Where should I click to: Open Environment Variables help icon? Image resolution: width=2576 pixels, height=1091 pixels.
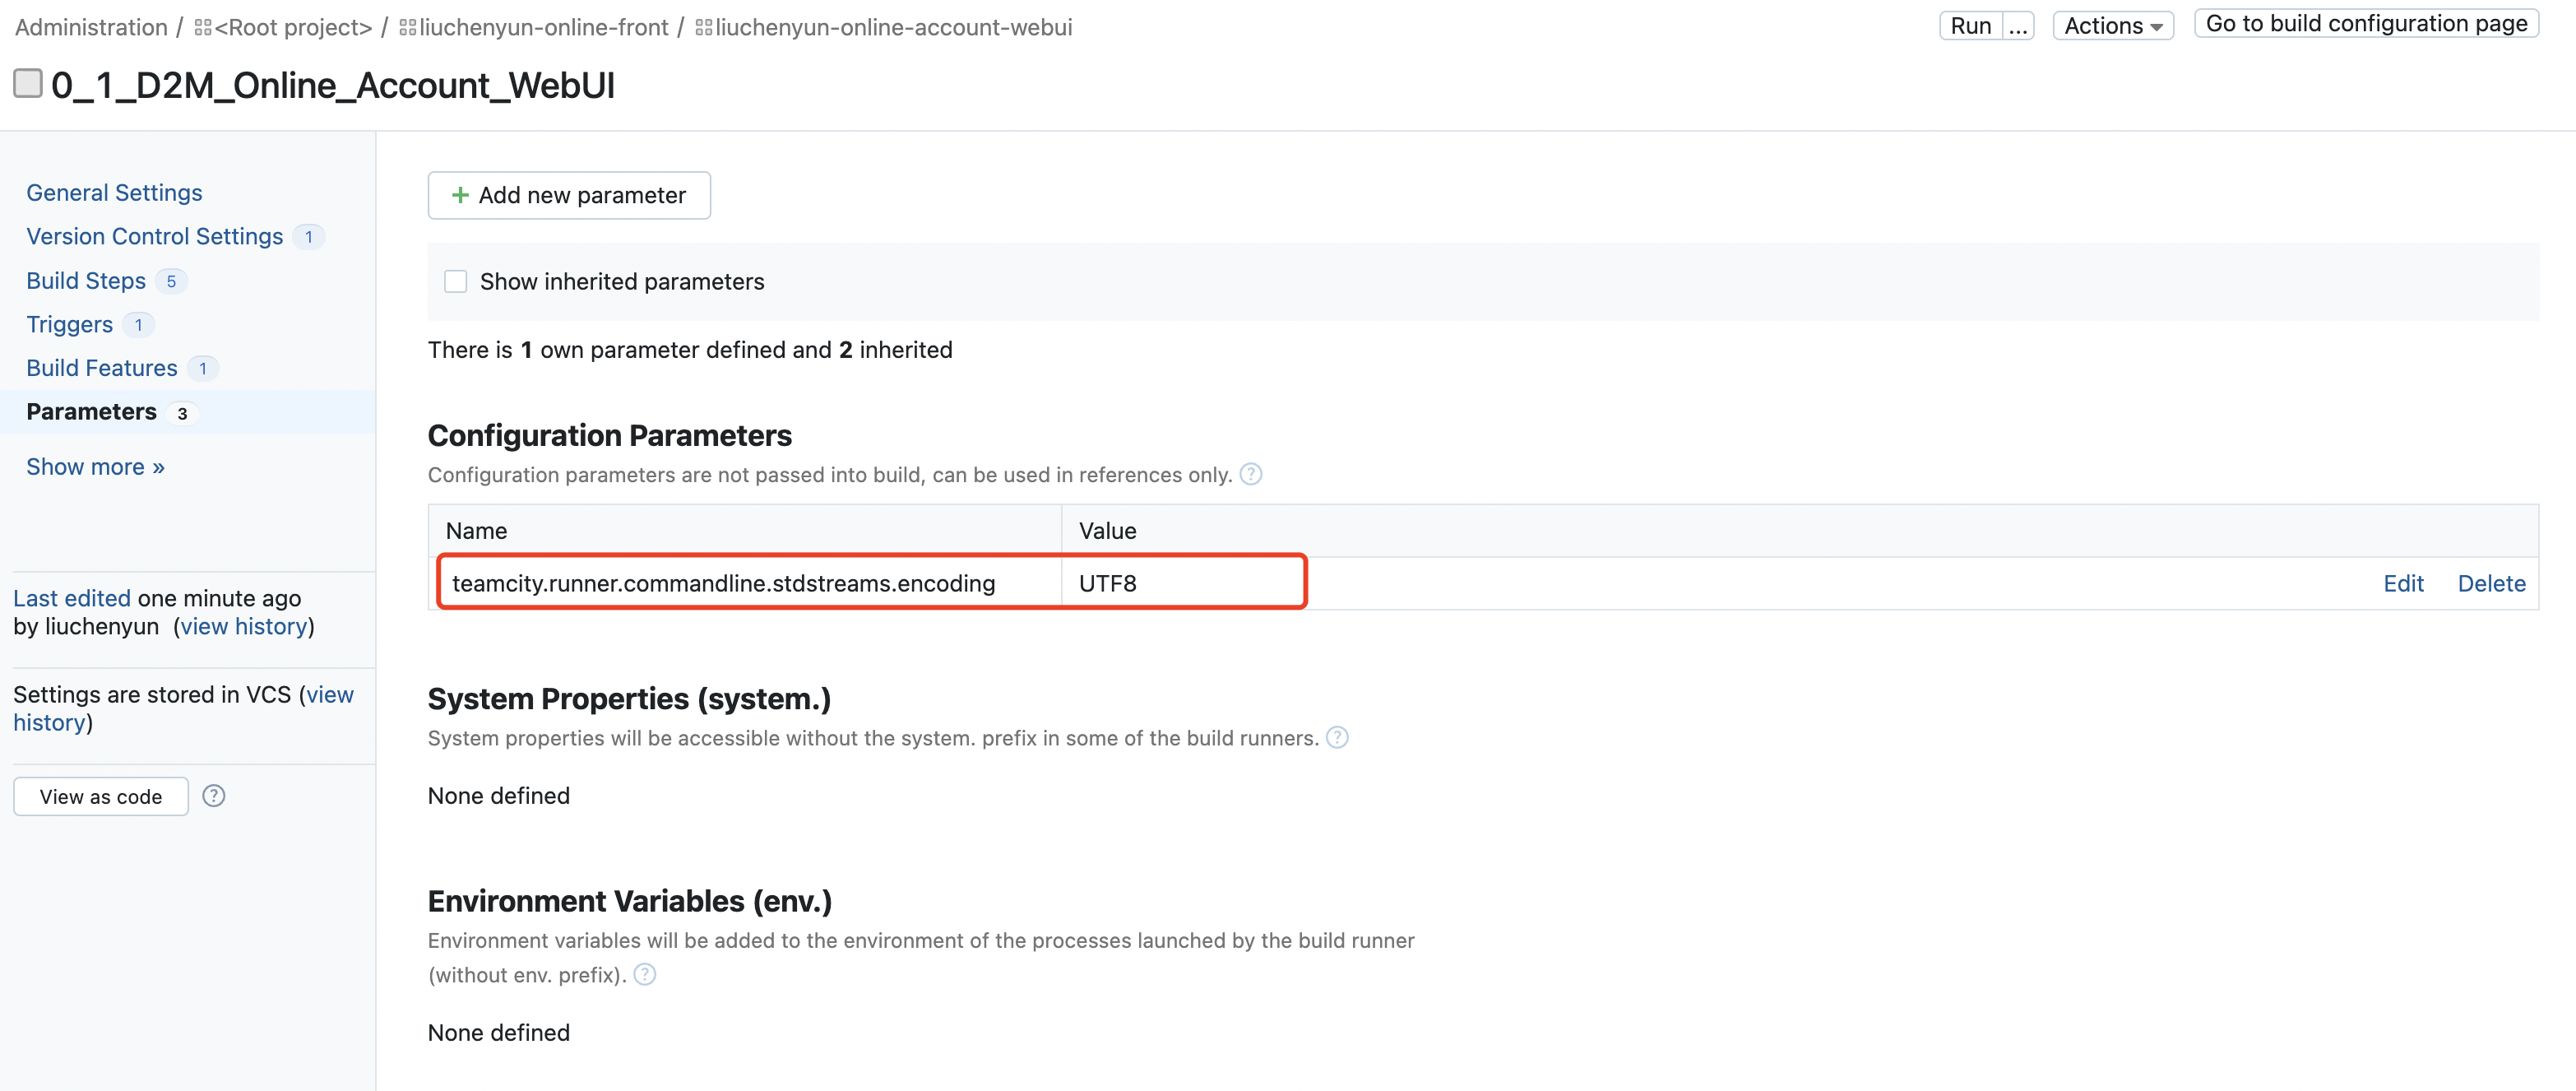click(x=645, y=974)
